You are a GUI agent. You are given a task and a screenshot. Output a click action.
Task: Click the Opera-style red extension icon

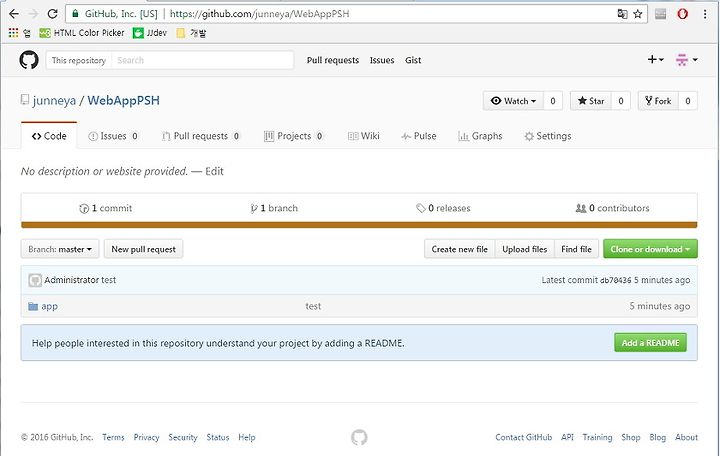click(682, 14)
